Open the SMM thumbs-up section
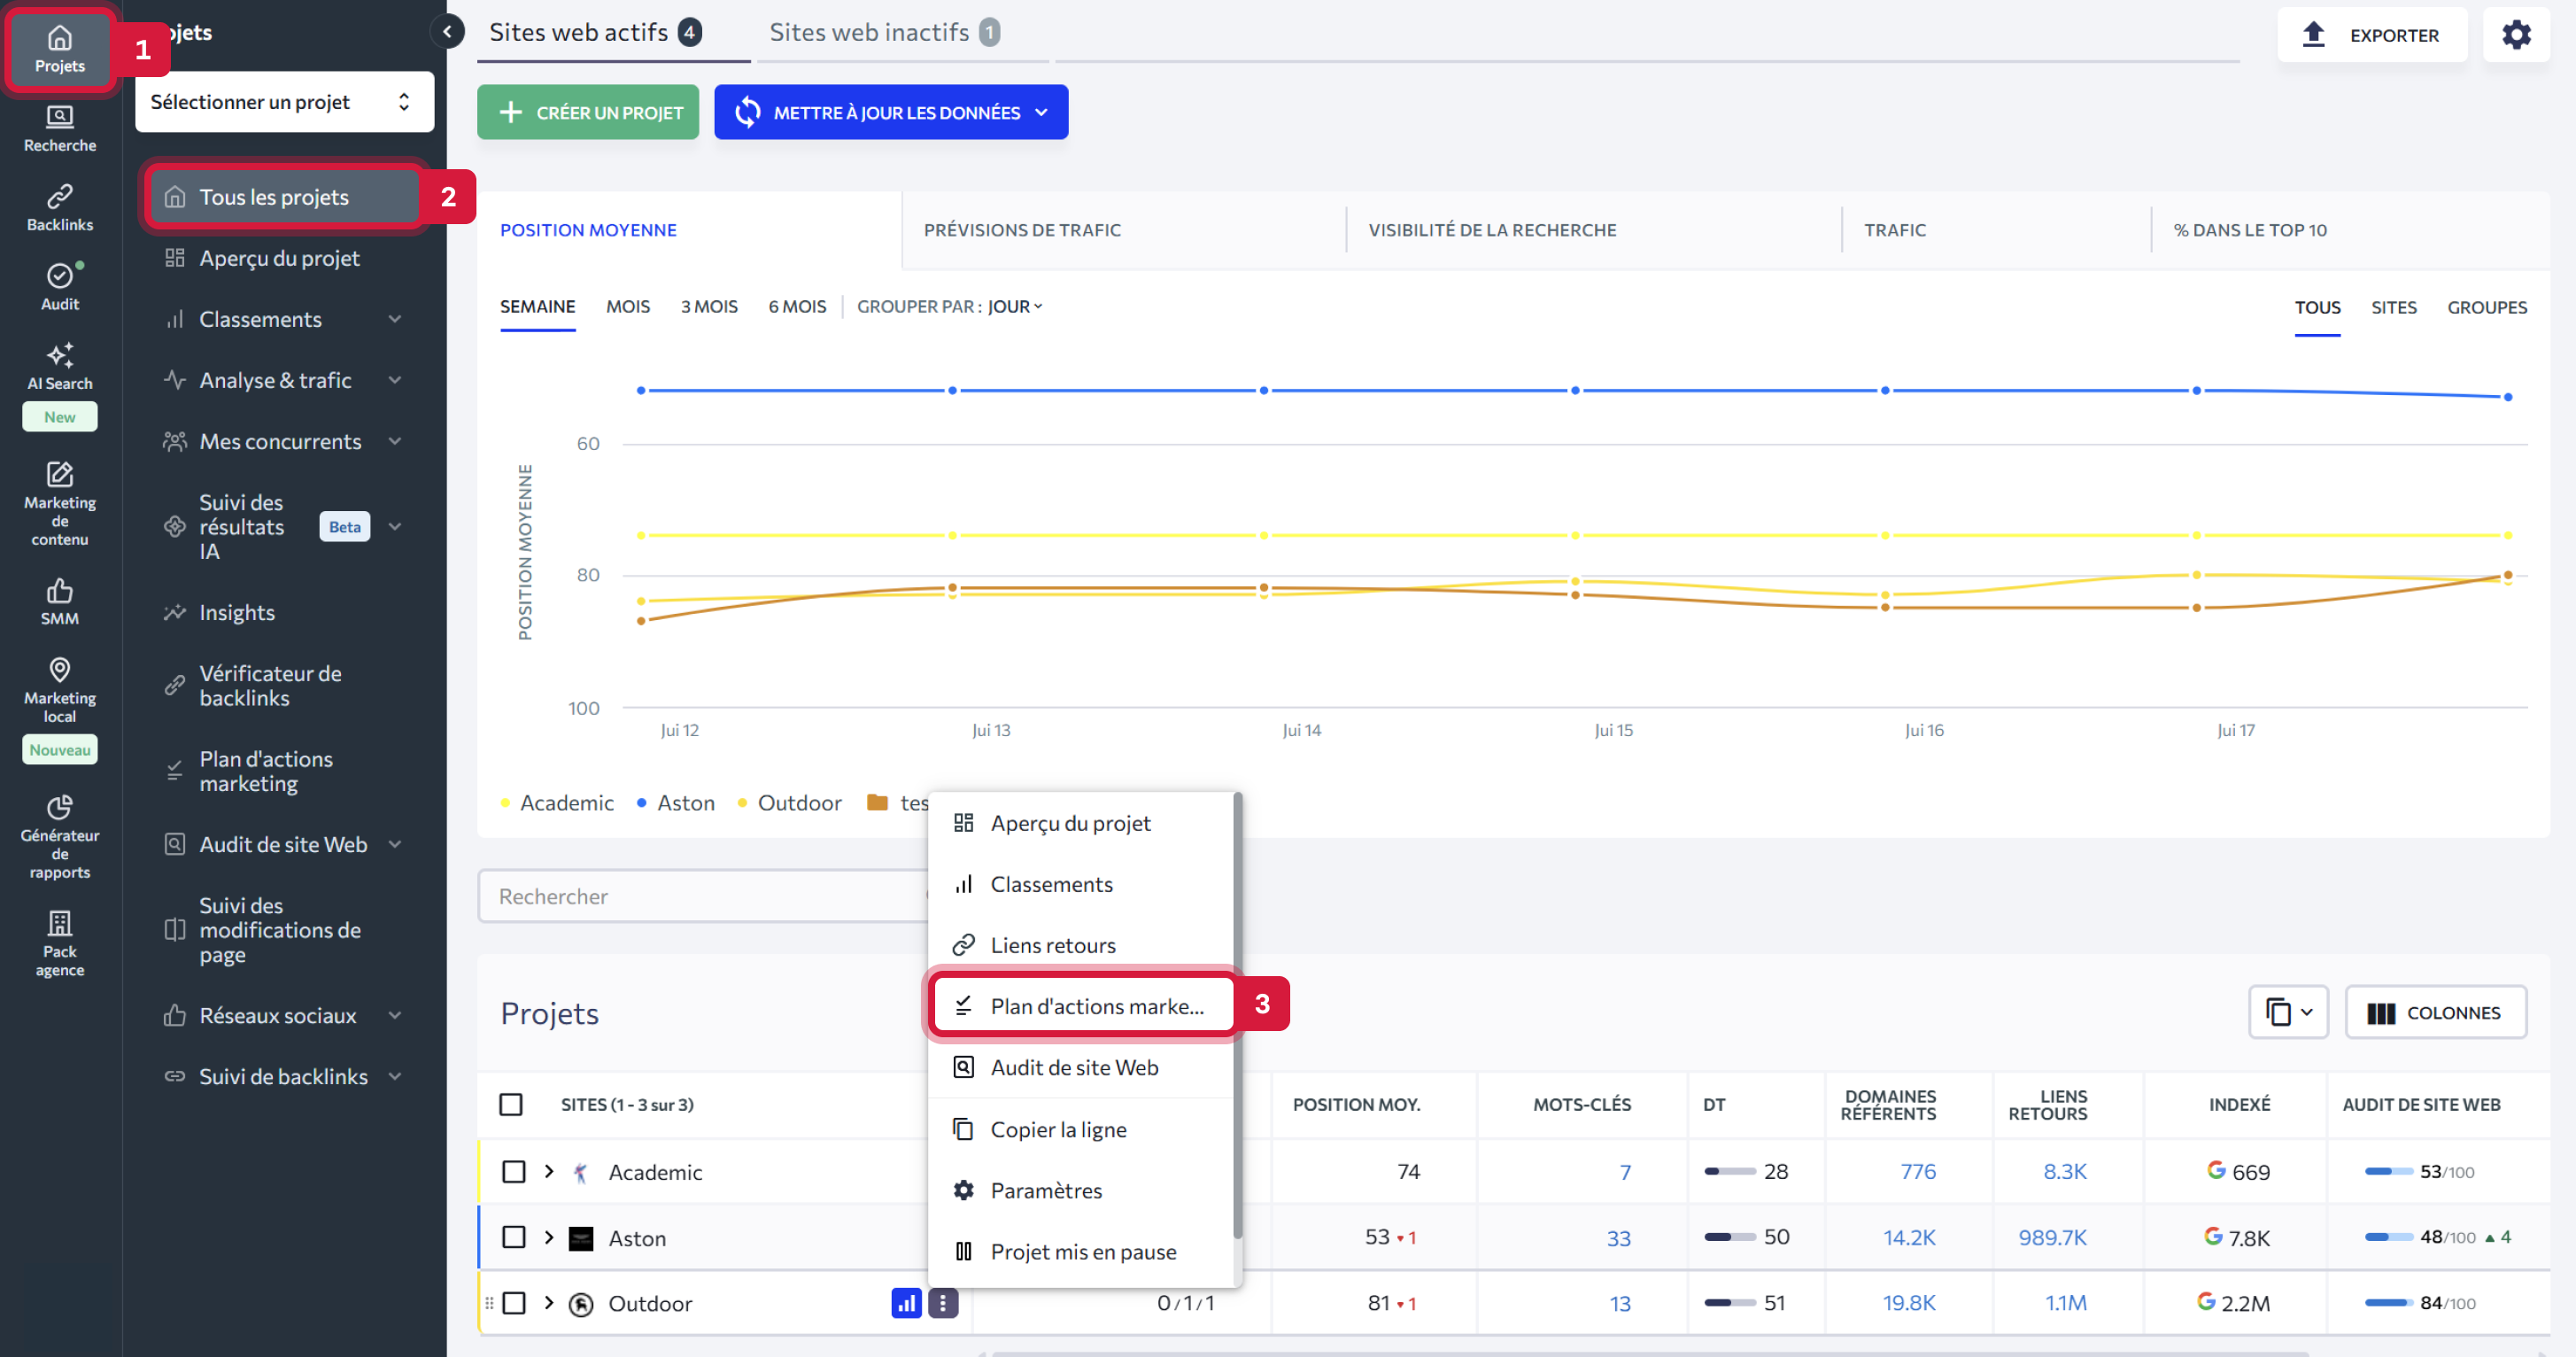2576x1357 pixels. [x=60, y=602]
